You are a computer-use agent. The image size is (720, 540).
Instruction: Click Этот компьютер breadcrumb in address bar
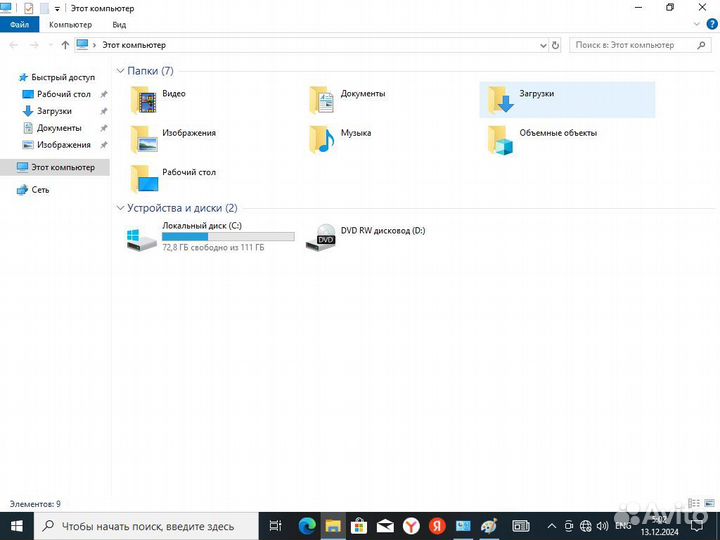click(x=134, y=45)
